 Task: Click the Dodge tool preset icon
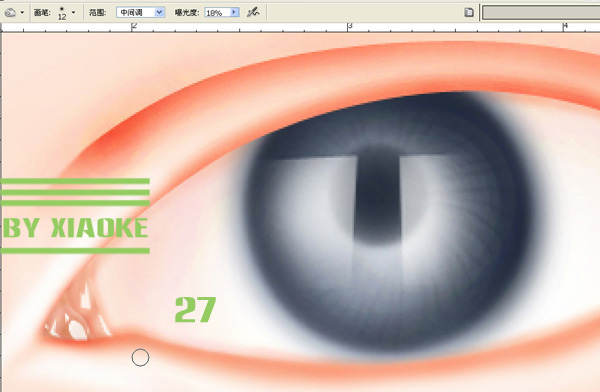[x=10, y=13]
